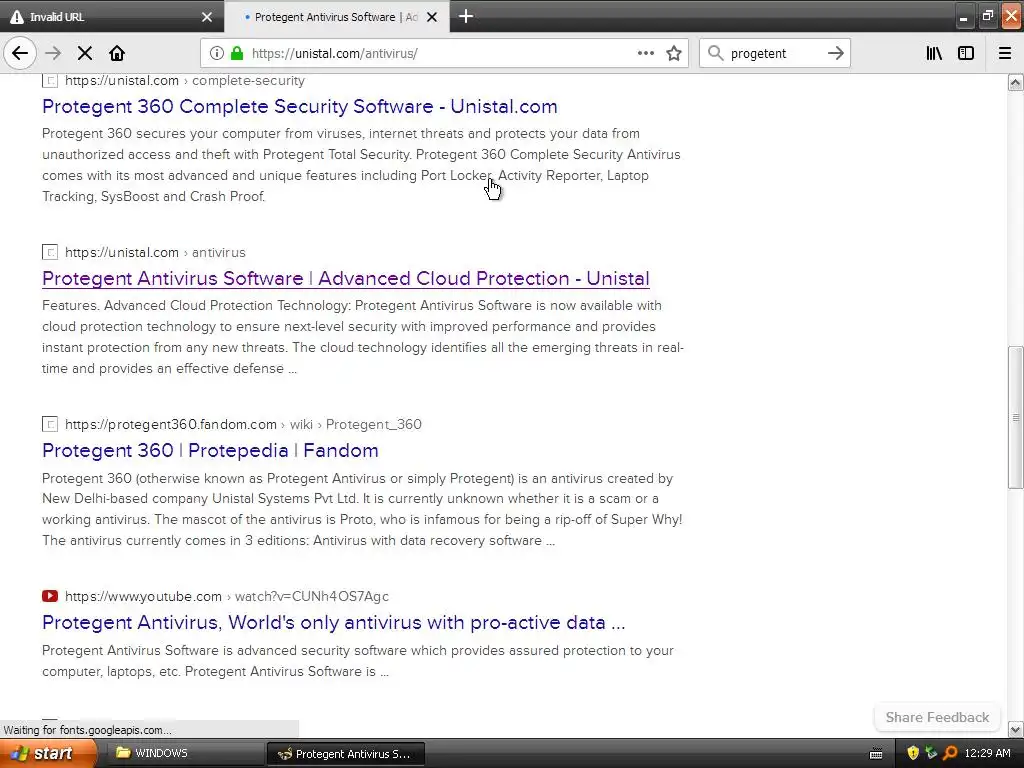The height and width of the screenshot is (768, 1024).
Task: Open the Firefox hamburger menu
Action: 1004,54
